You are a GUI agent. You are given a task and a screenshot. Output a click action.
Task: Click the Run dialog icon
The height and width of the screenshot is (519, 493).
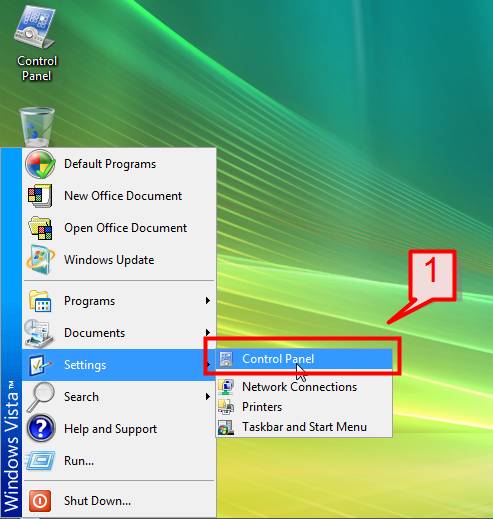coord(40,461)
